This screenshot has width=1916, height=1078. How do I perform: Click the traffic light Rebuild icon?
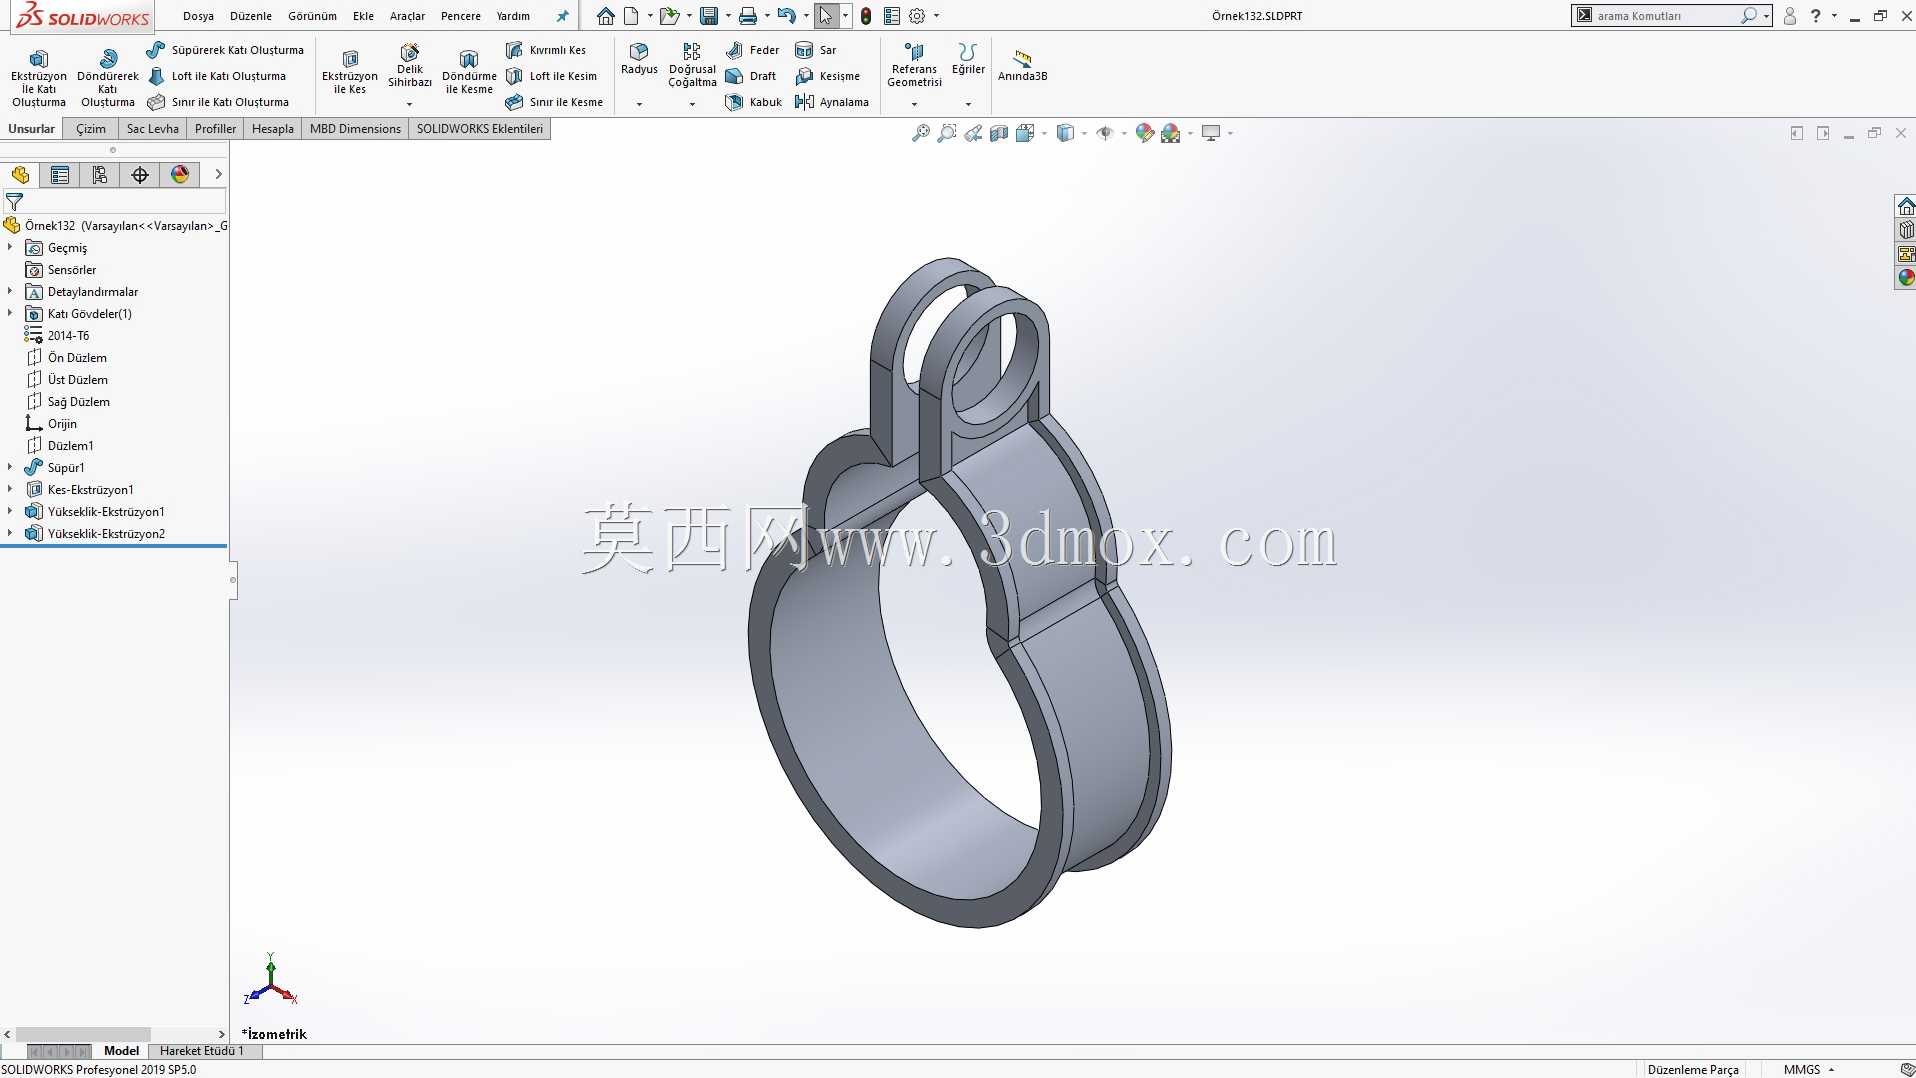[x=866, y=16]
